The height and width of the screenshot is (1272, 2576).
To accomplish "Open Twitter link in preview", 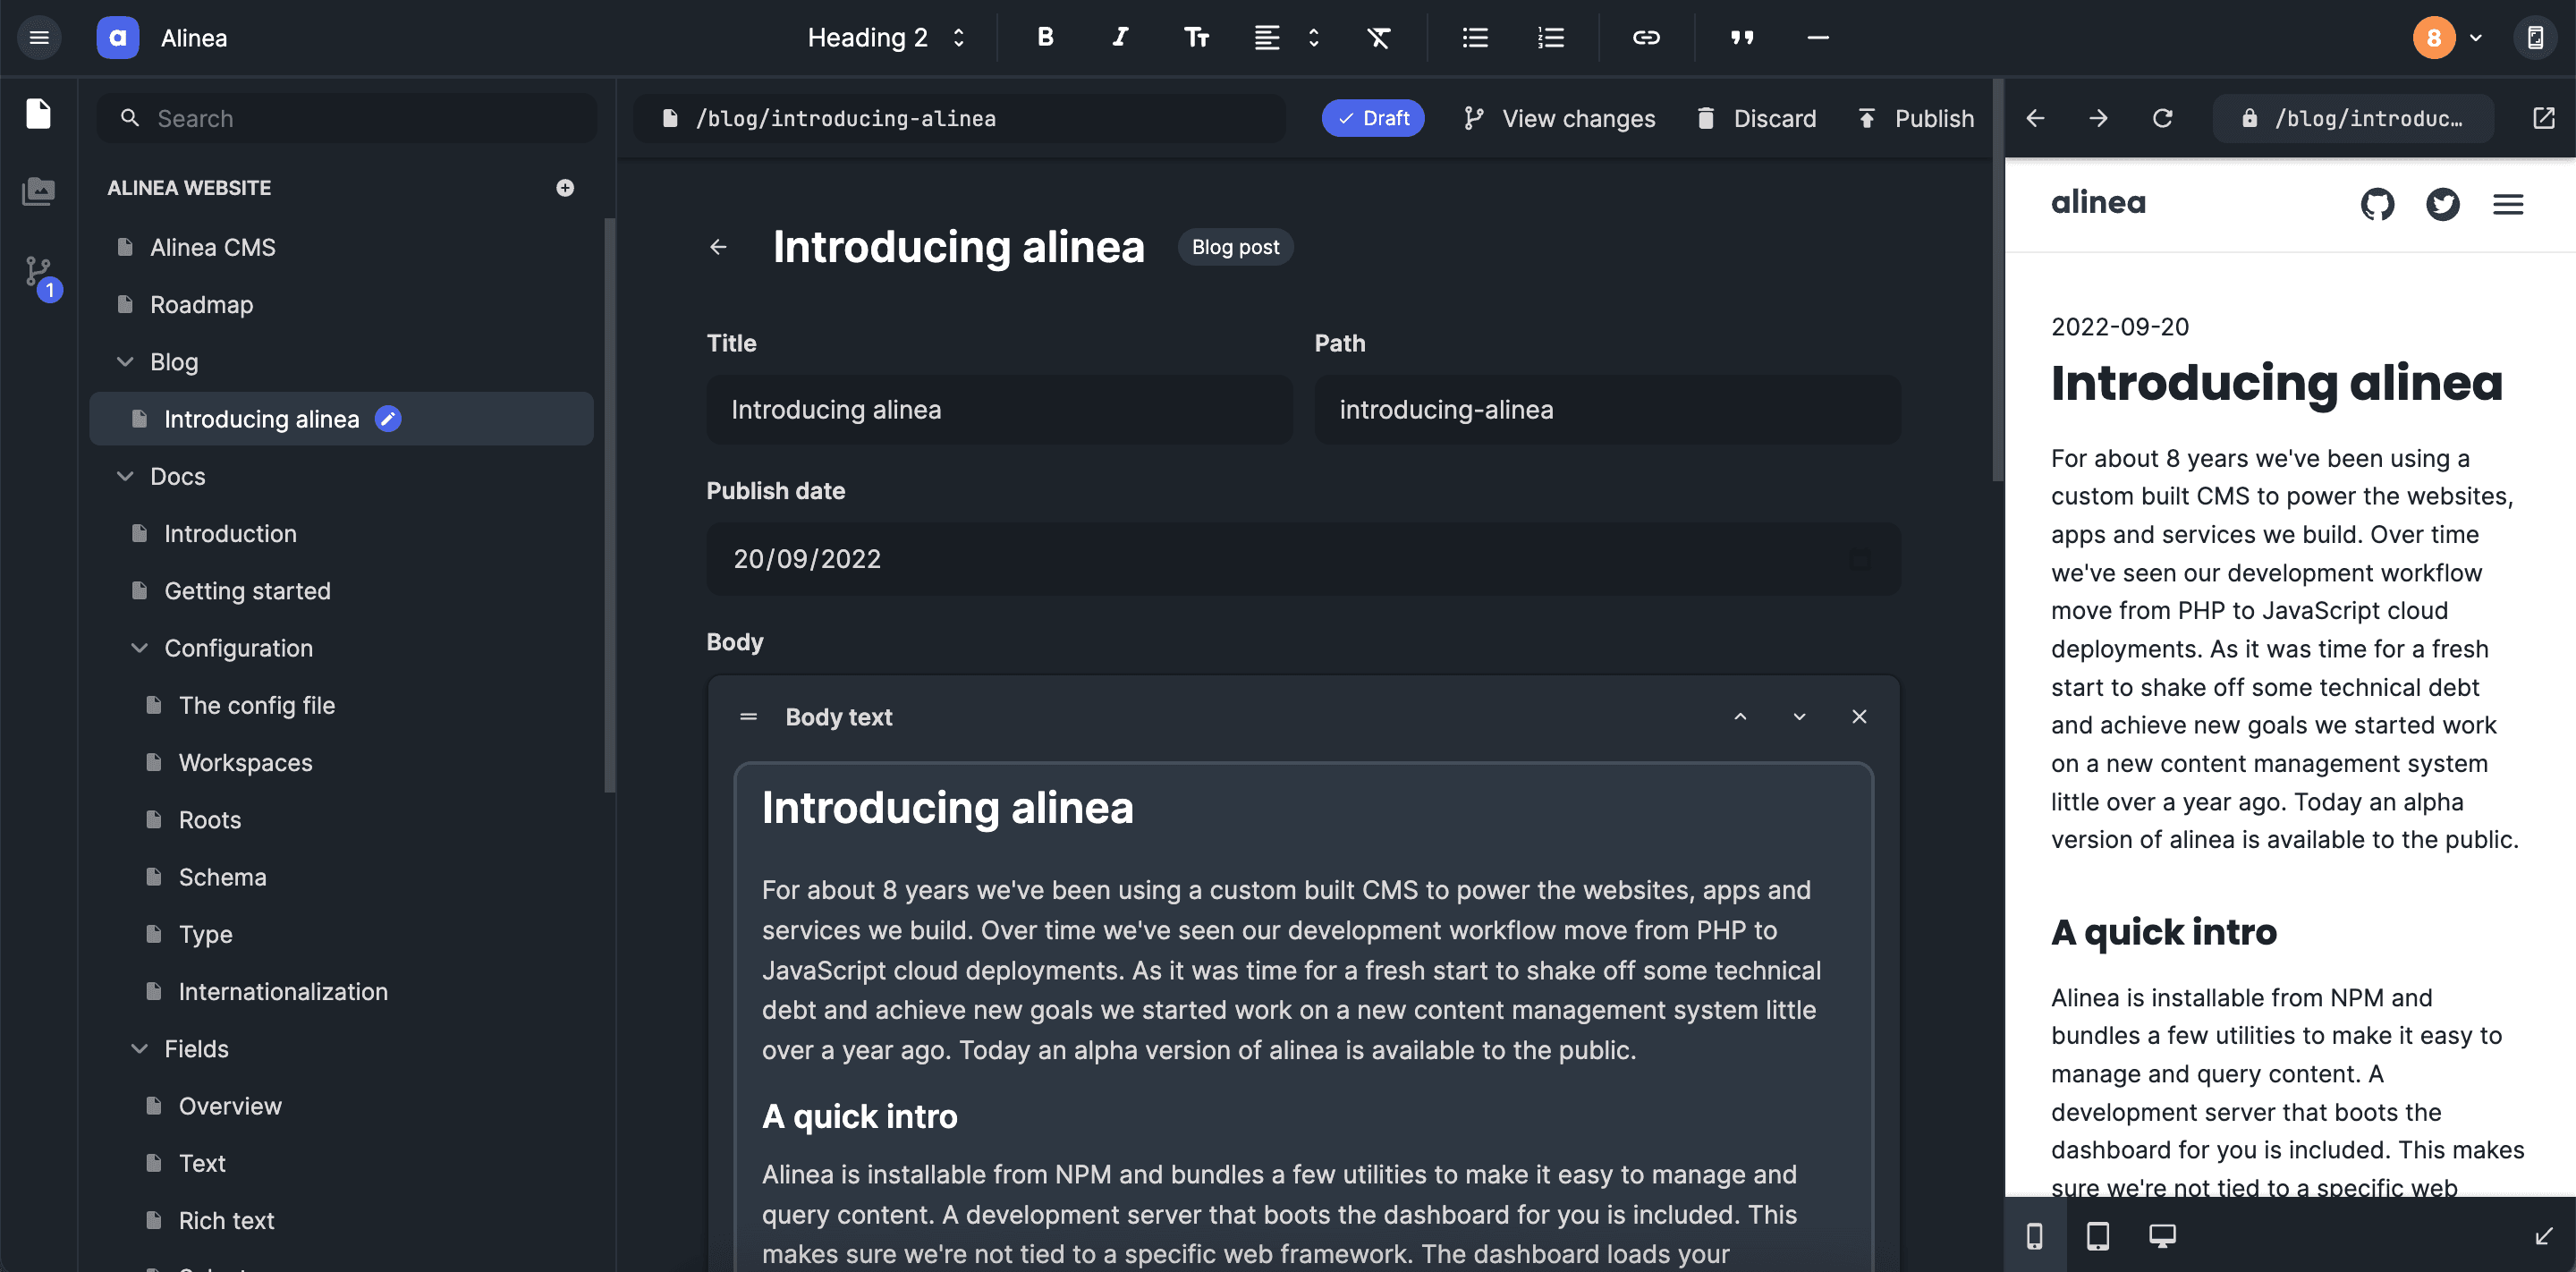I will tap(2443, 204).
